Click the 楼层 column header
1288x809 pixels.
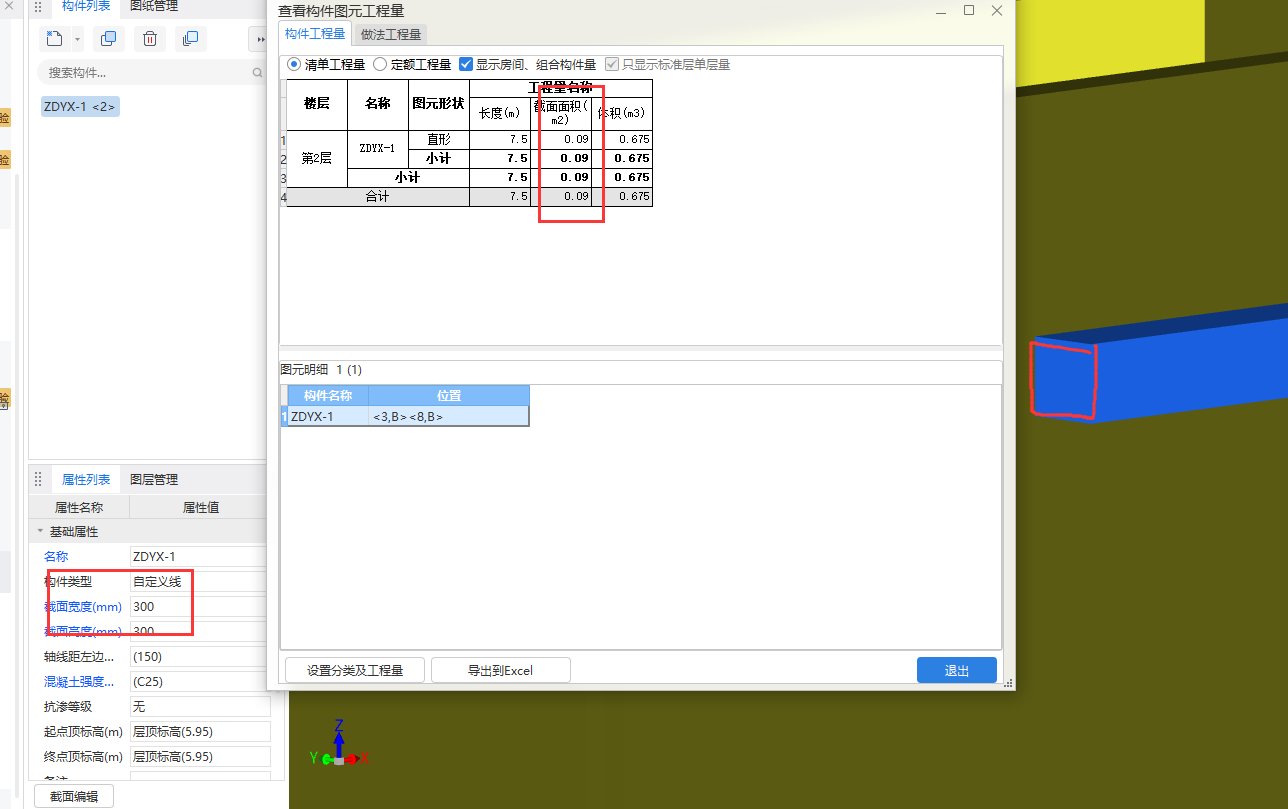click(317, 104)
